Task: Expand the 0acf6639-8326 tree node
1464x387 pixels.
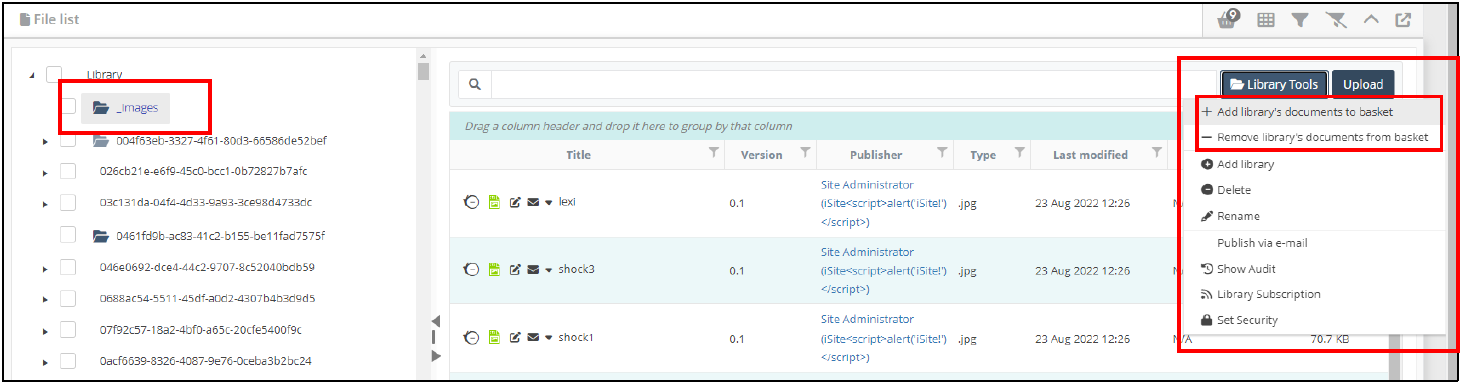Action: pyautogui.click(x=45, y=362)
